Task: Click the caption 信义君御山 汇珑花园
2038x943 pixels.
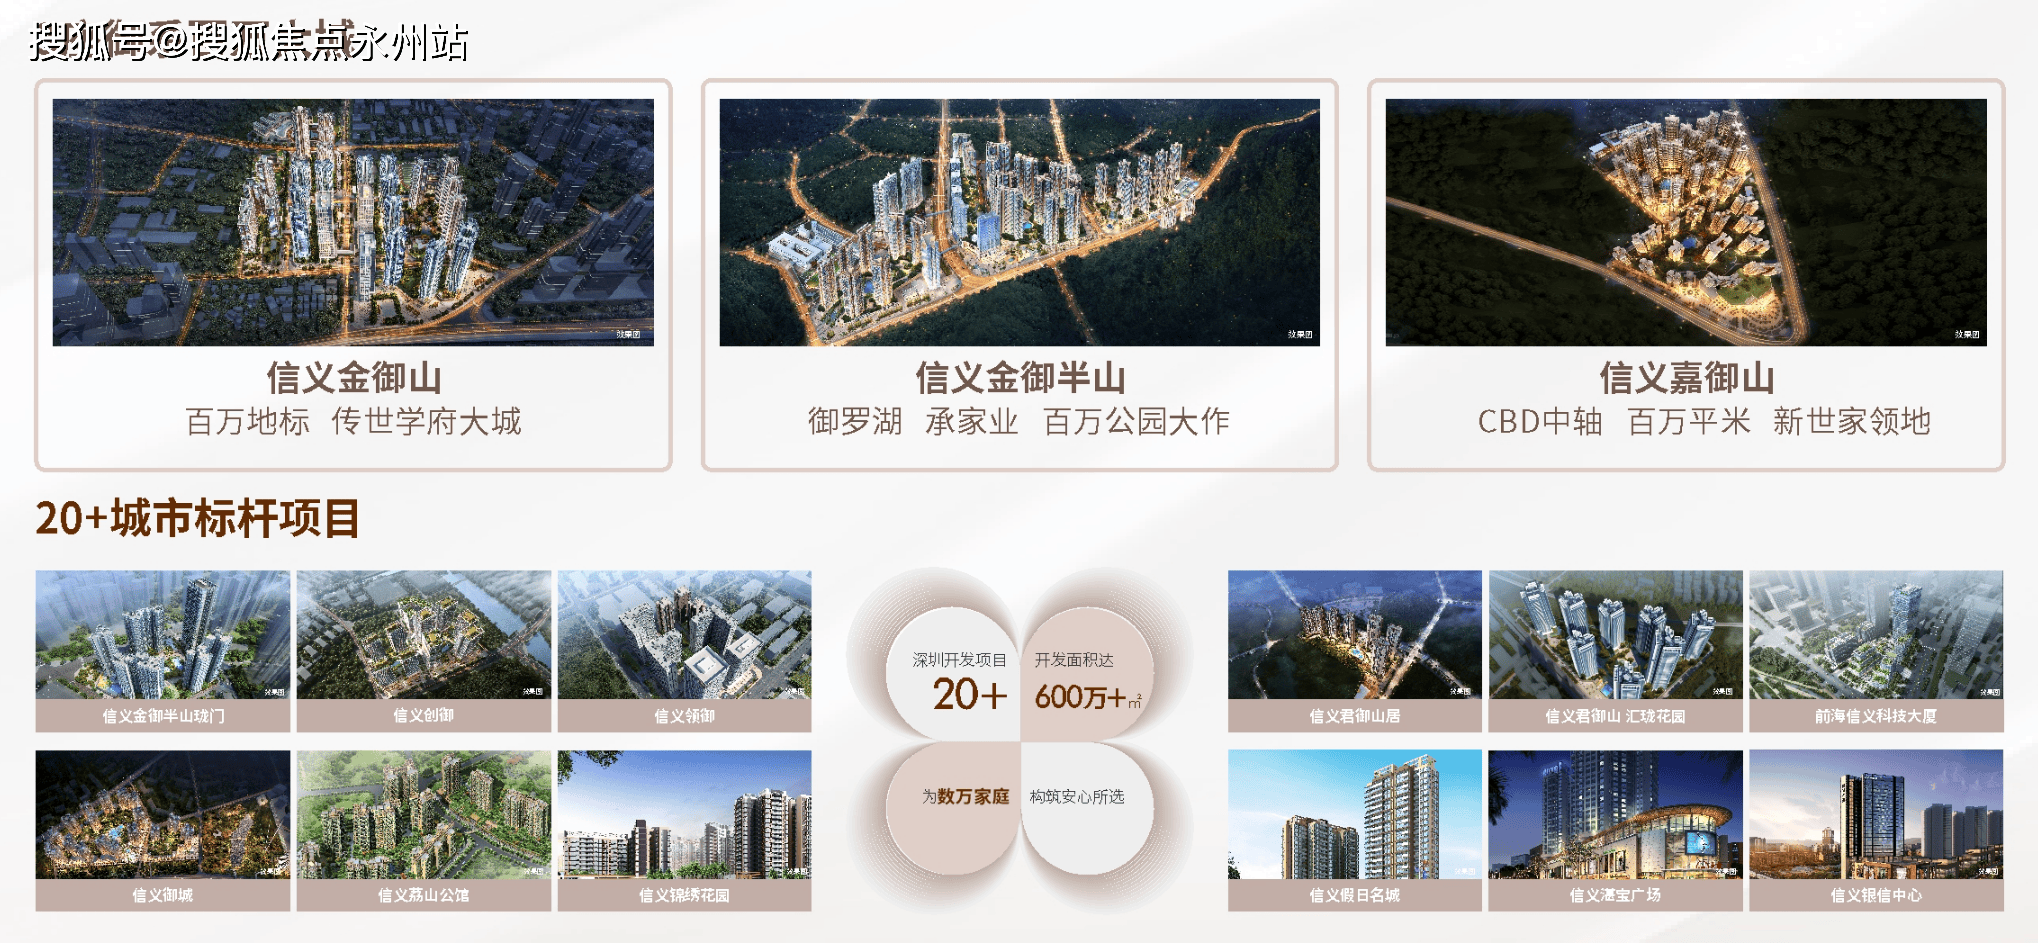Action: pos(1616,716)
